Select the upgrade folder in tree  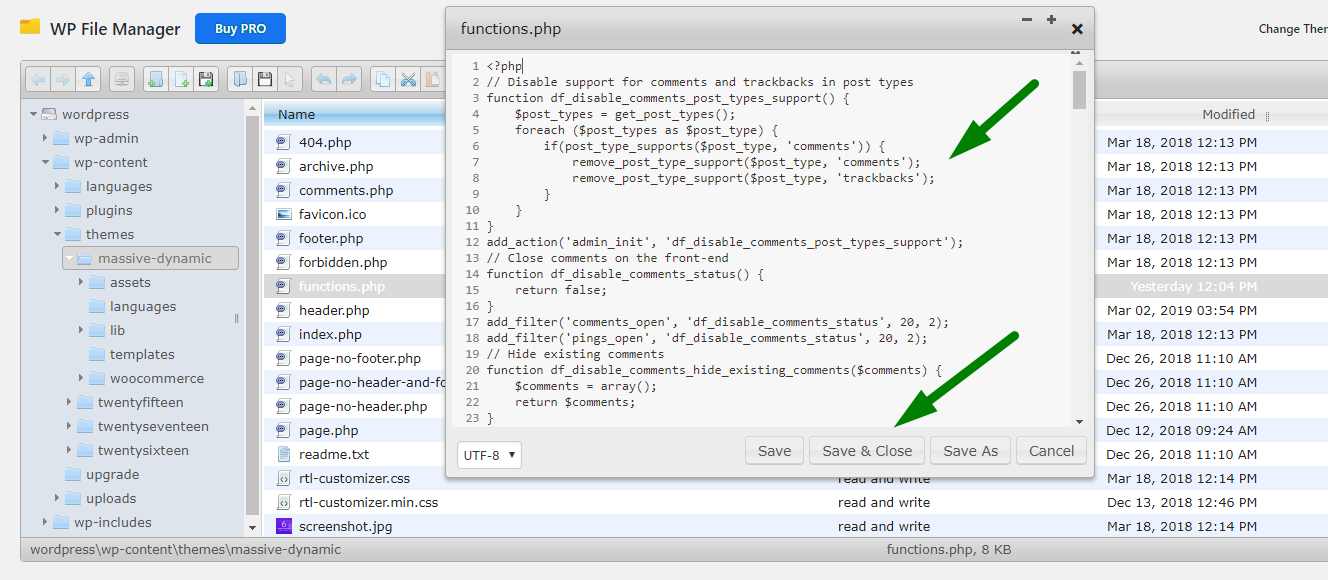point(112,475)
